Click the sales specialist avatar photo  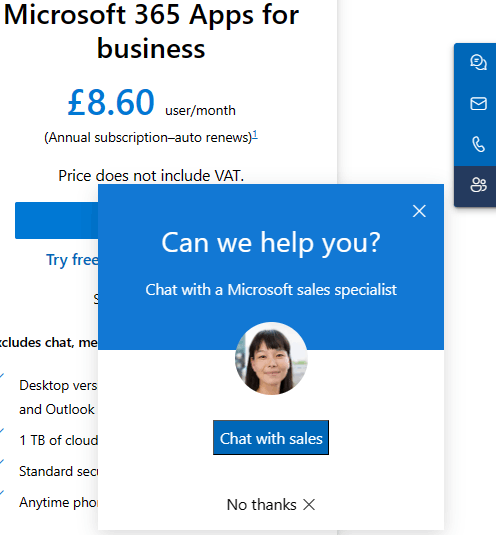tap(271, 359)
